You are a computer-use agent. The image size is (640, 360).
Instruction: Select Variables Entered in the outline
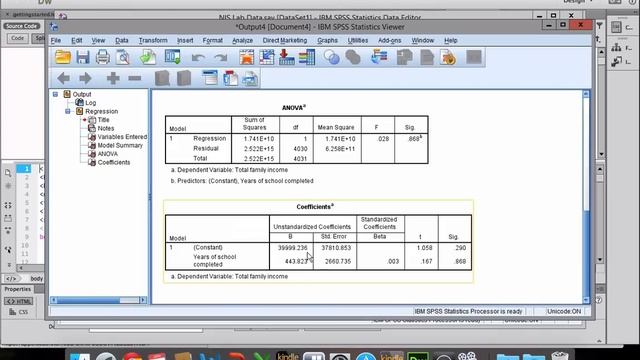tap(122, 137)
